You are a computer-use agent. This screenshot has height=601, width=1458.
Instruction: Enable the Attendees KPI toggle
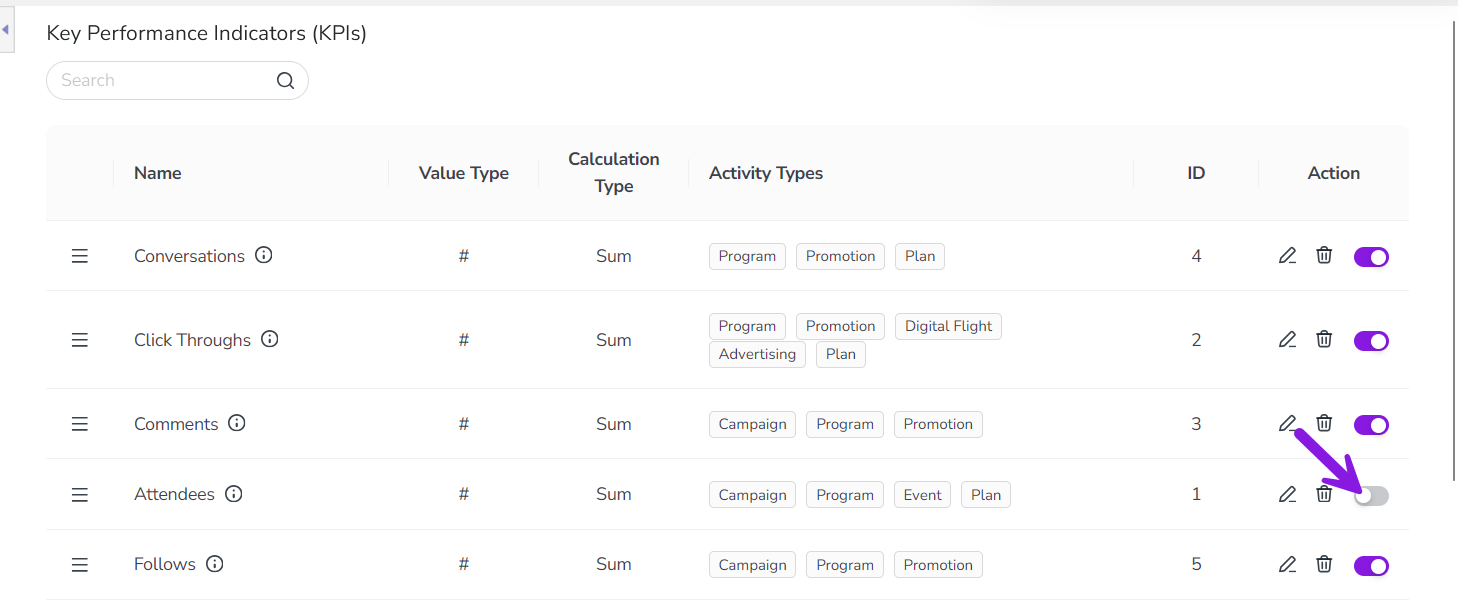click(x=1371, y=496)
